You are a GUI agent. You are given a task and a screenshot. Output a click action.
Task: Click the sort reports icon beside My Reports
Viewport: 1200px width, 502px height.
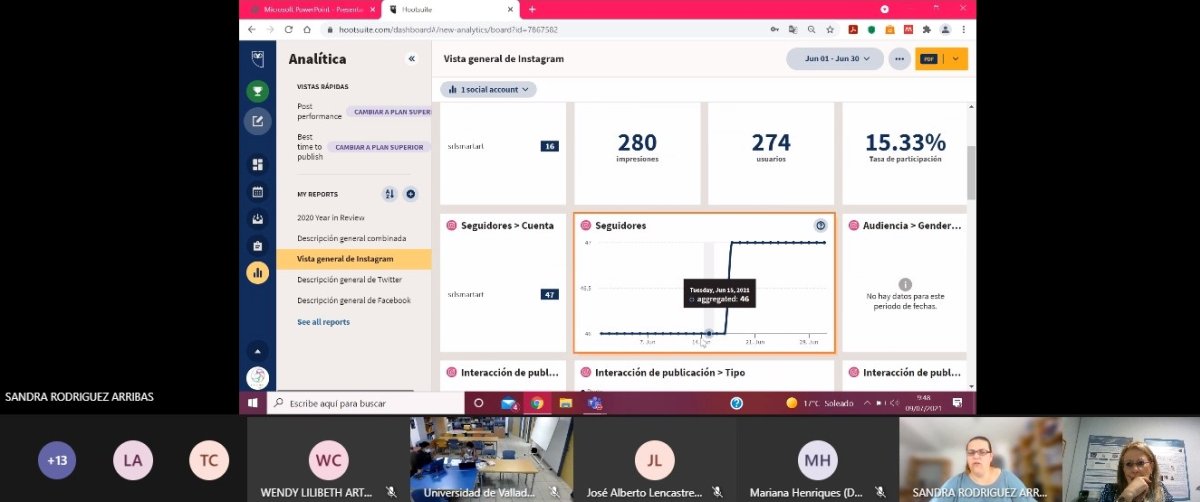point(390,194)
